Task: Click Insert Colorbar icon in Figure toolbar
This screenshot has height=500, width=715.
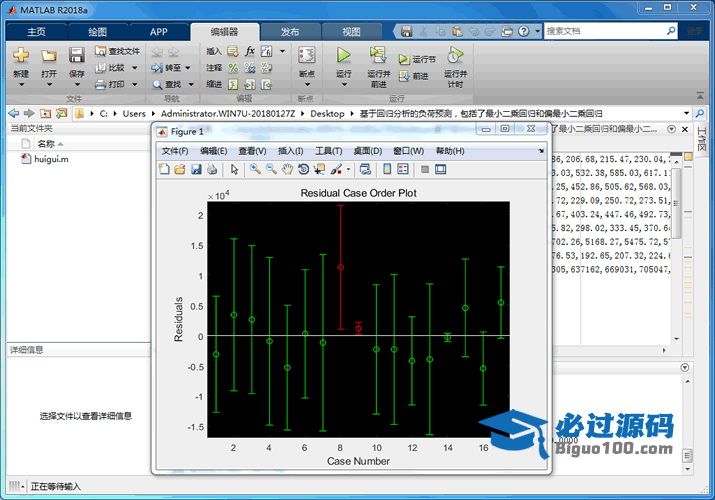Action: 387,170
